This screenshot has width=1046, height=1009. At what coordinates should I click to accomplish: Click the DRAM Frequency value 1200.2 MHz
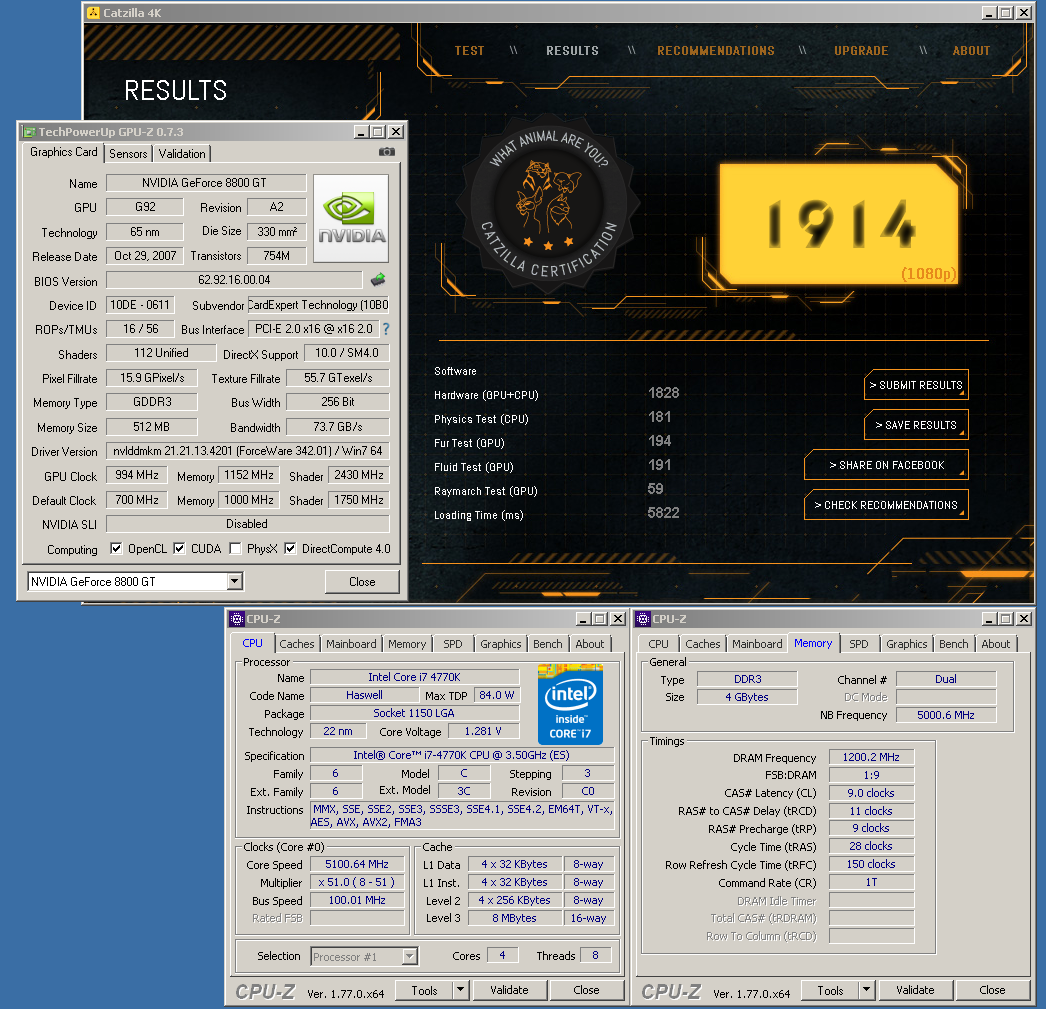coord(871,757)
